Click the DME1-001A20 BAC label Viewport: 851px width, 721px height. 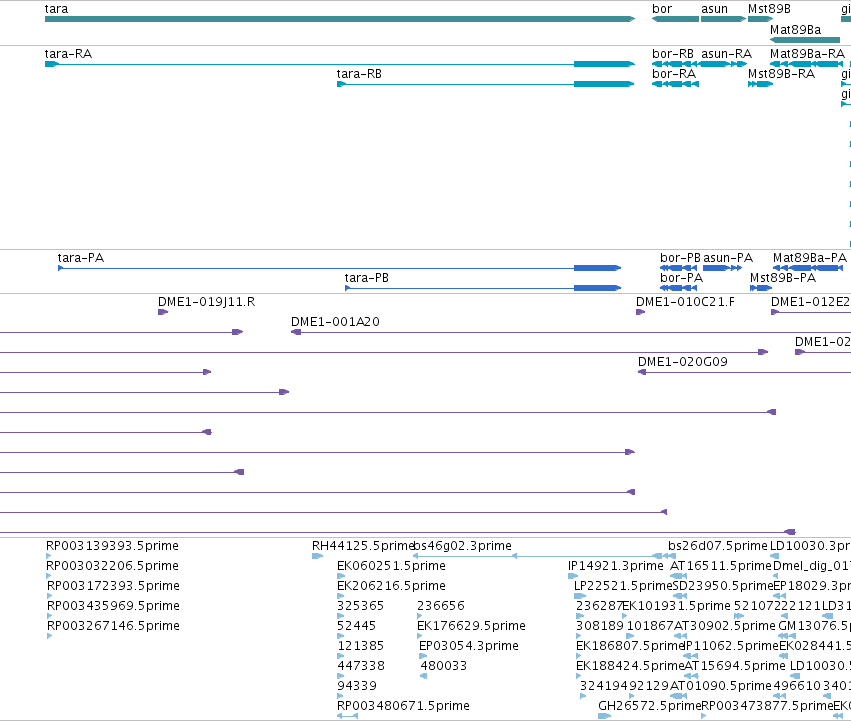(x=335, y=322)
